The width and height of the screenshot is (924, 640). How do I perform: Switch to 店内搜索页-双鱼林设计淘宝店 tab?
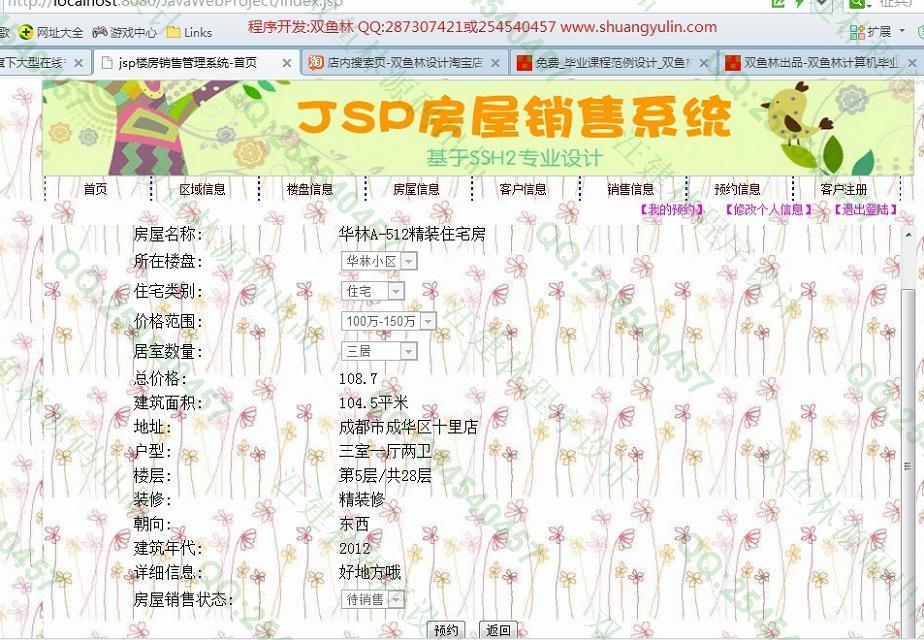tap(404, 62)
